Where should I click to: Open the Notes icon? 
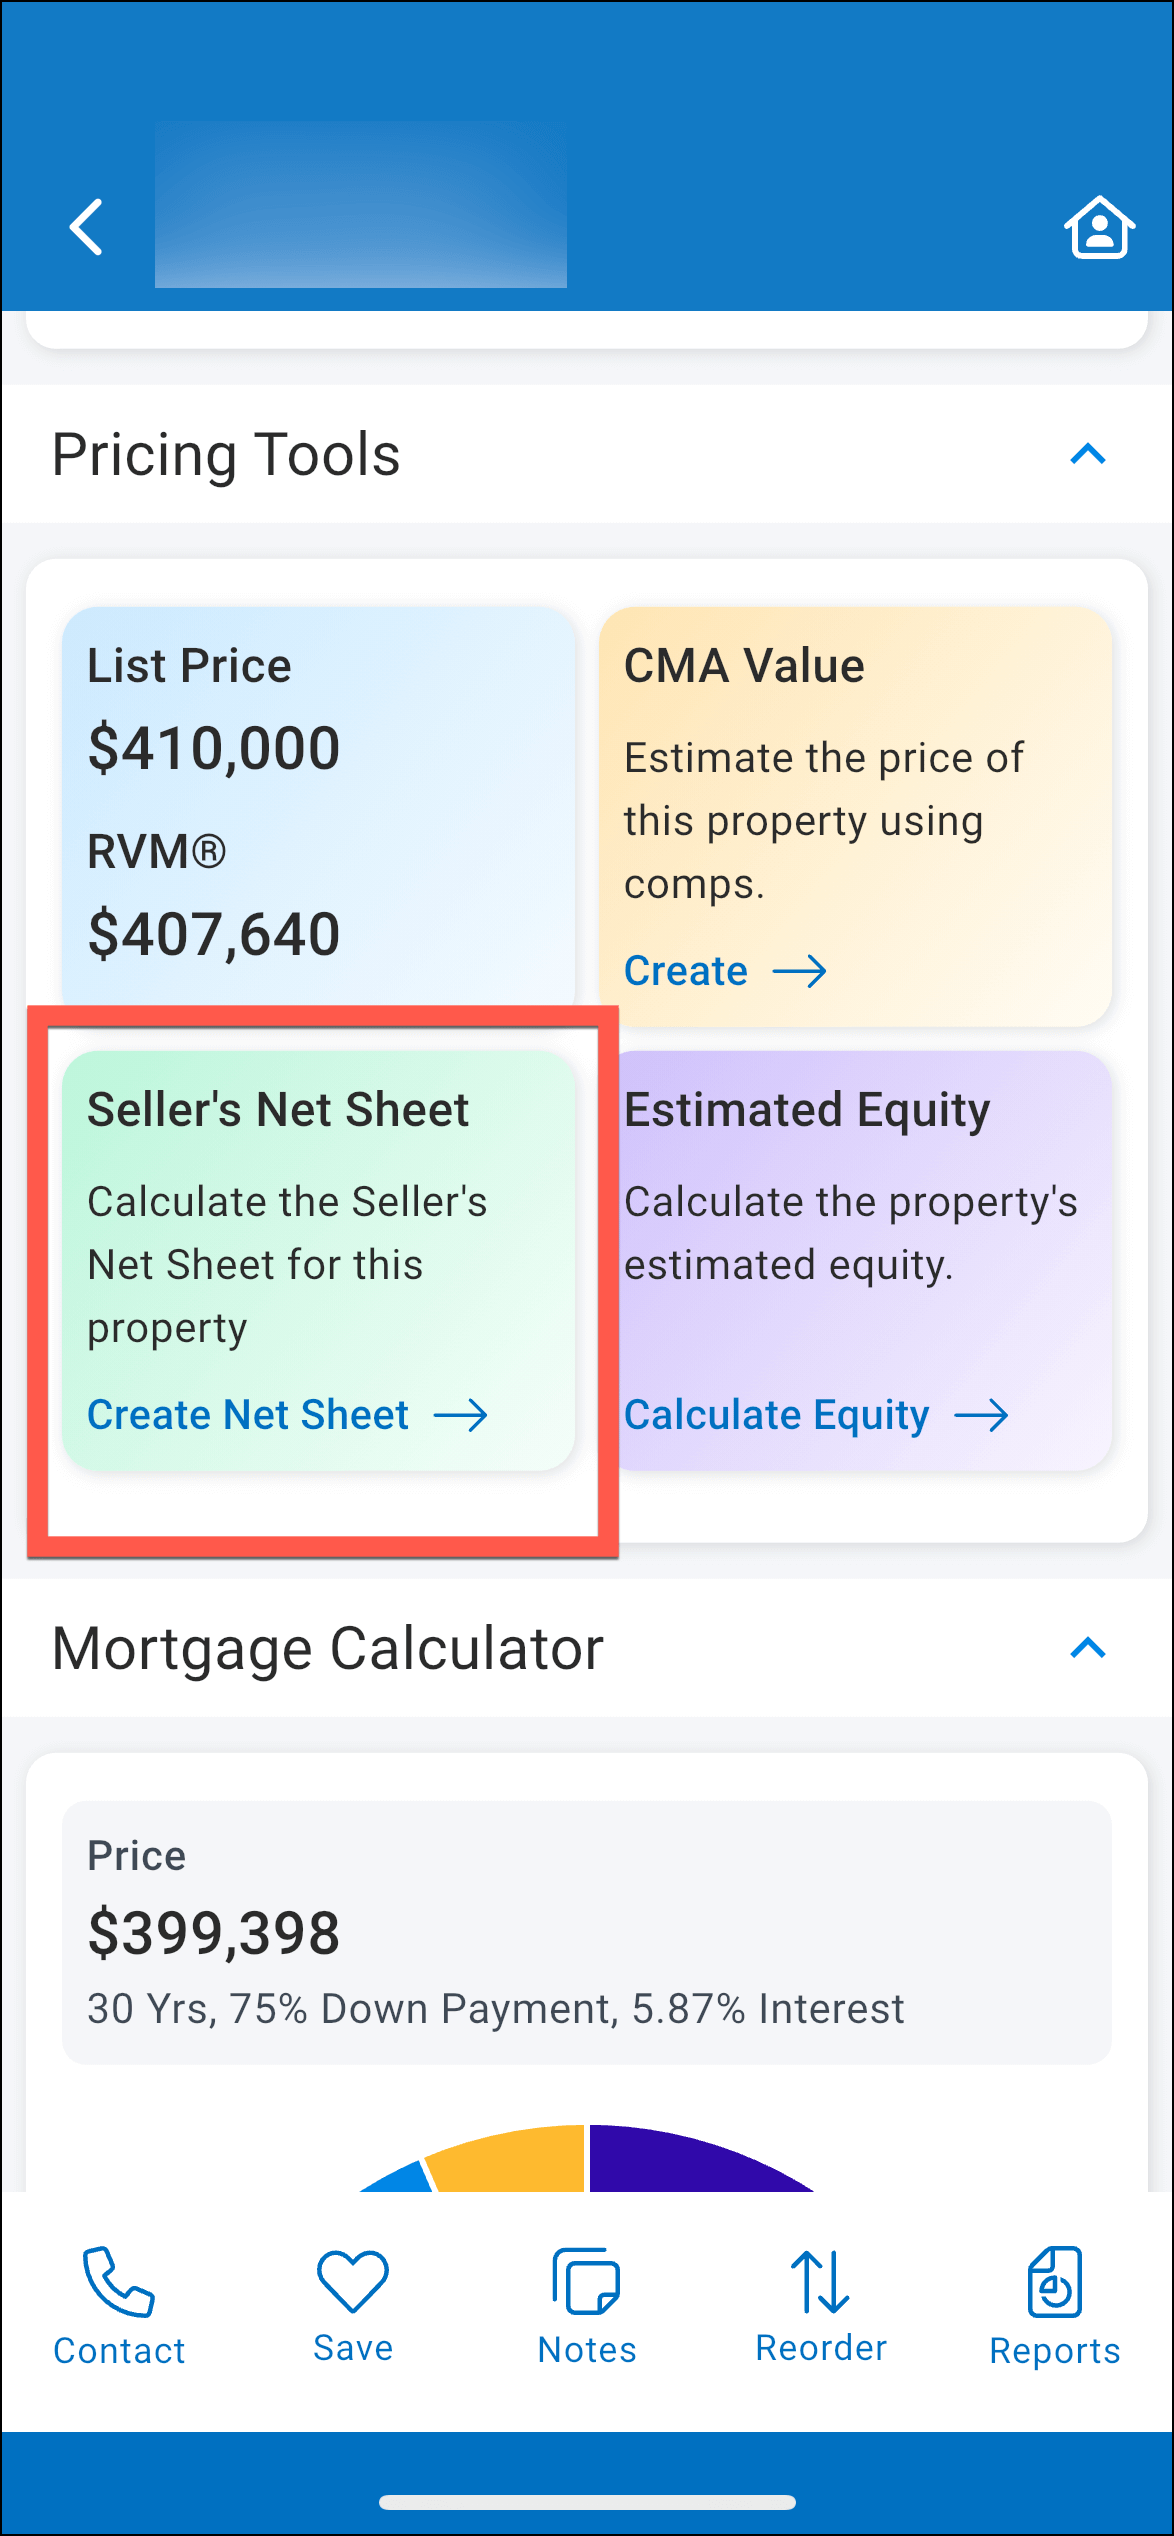[587, 2282]
